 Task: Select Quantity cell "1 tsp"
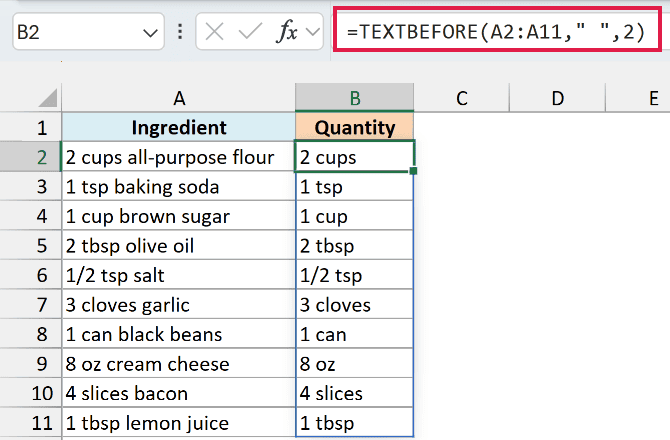pyautogui.click(x=354, y=186)
